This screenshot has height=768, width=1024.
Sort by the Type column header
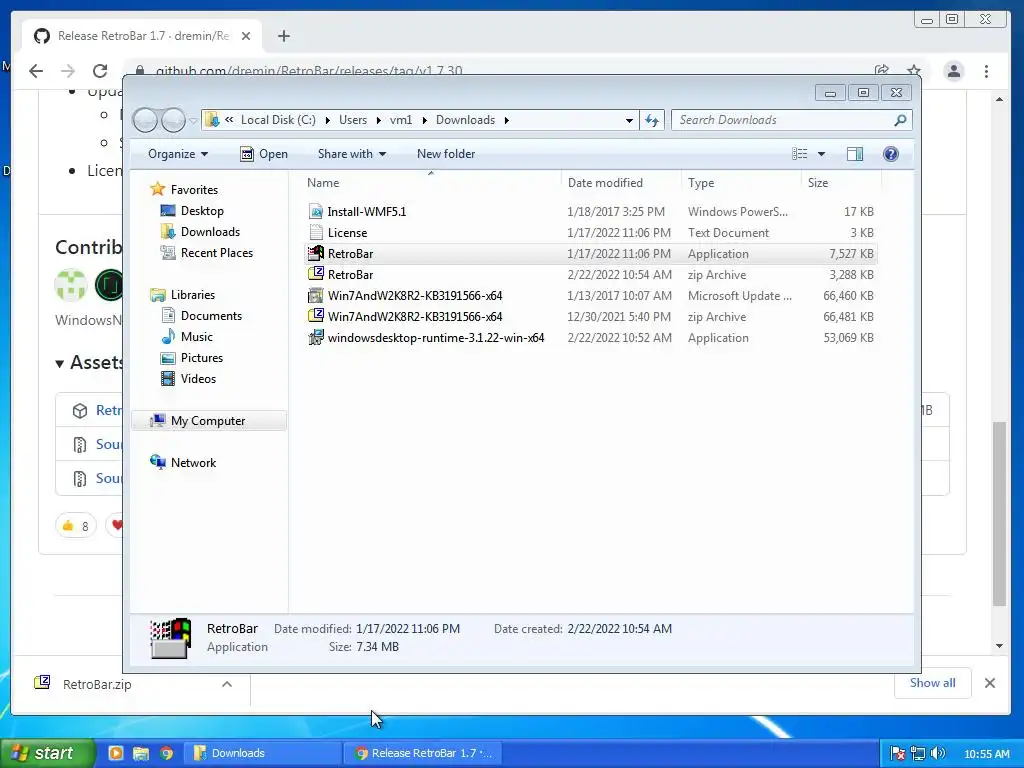click(701, 183)
